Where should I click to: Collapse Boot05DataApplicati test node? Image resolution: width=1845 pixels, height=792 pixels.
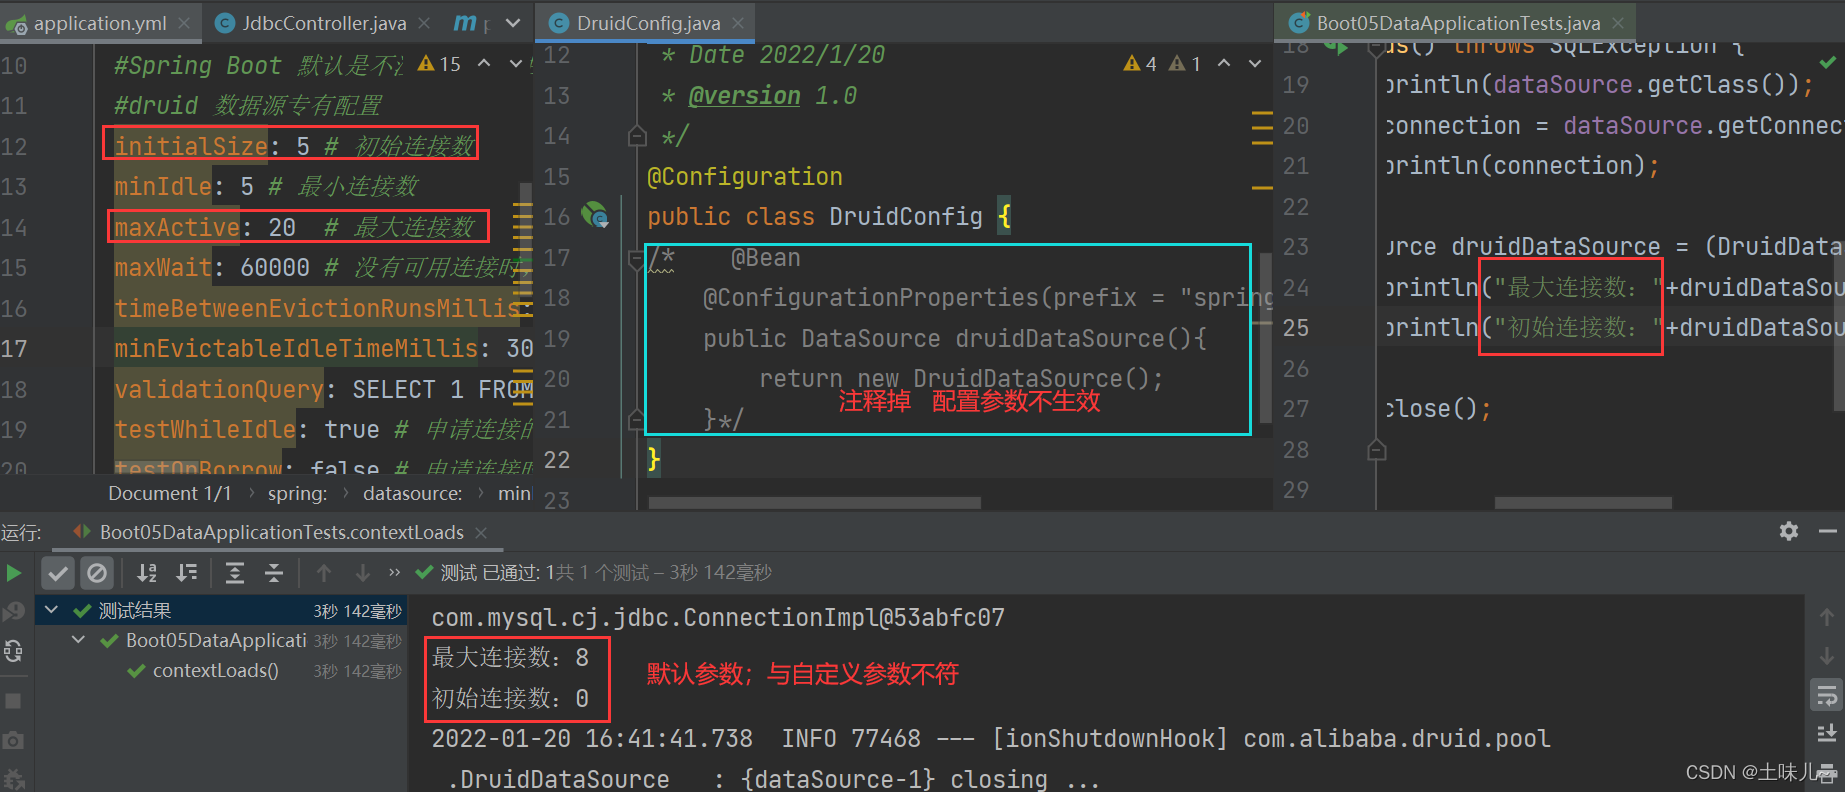pos(79,640)
